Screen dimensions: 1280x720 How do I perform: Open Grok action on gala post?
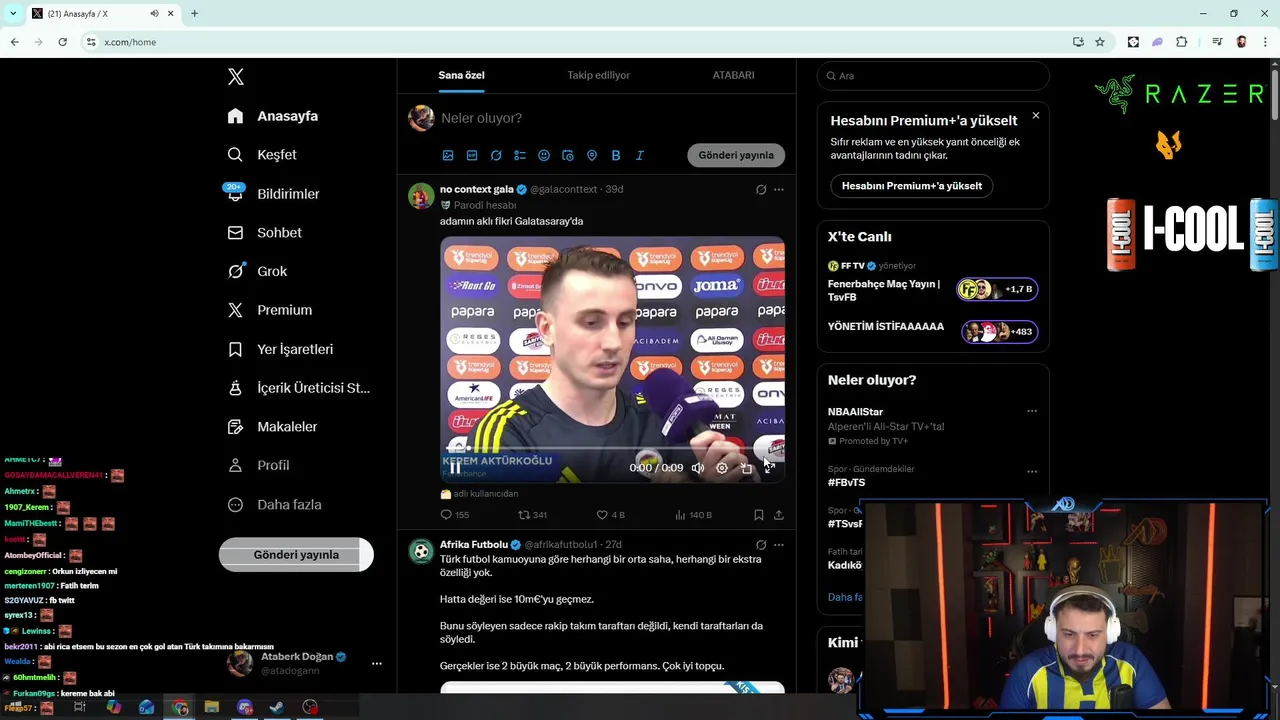coord(761,189)
